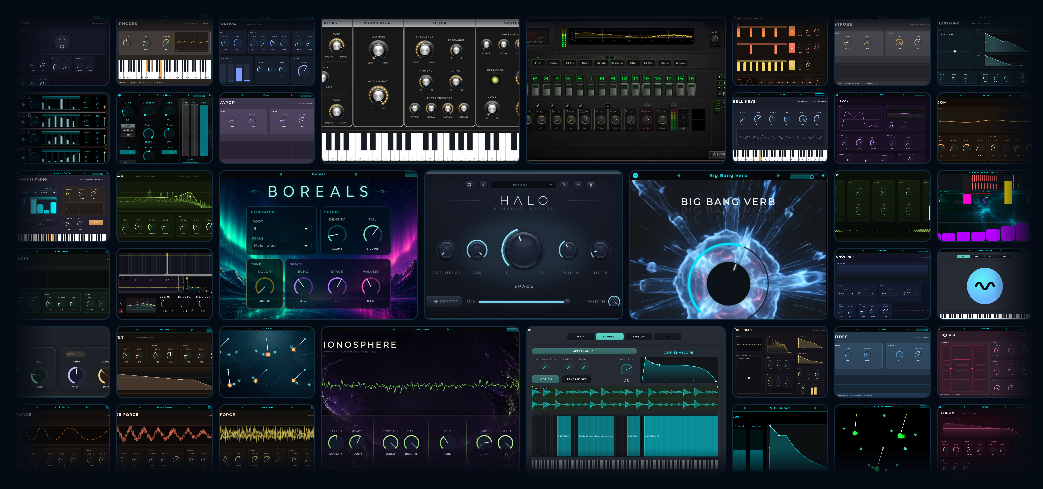Click the Halo Mix slider bar
Viewport: 1043px width, 489px height.
coord(522,301)
